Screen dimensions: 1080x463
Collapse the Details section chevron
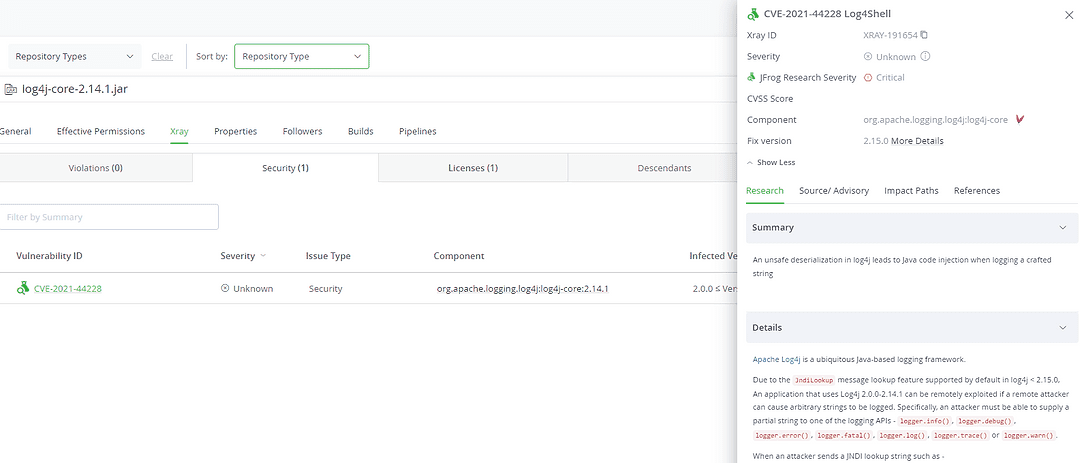tap(1062, 328)
